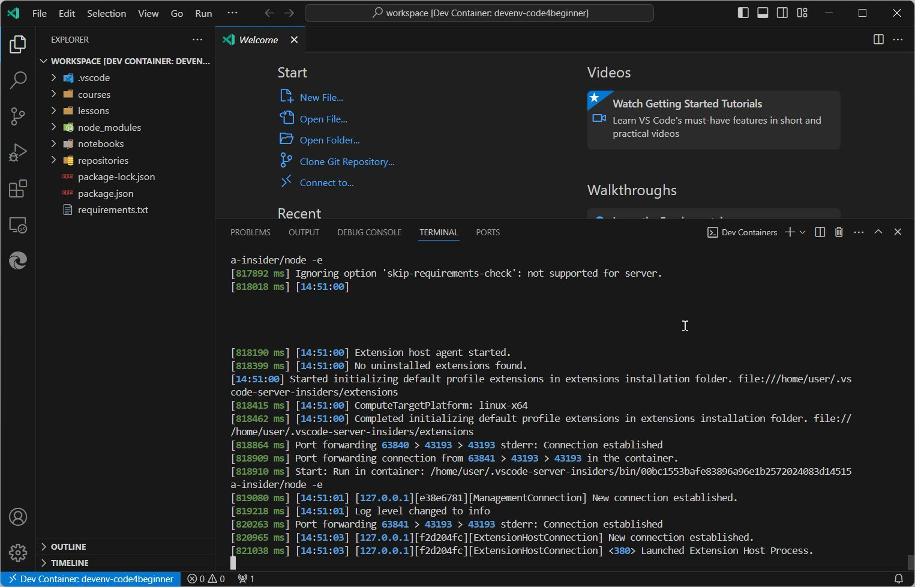Expand the .vscode folder

125,78
